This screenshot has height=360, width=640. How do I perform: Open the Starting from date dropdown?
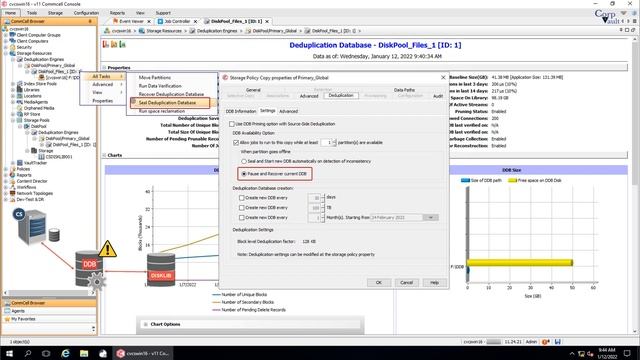(x=431, y=218)
